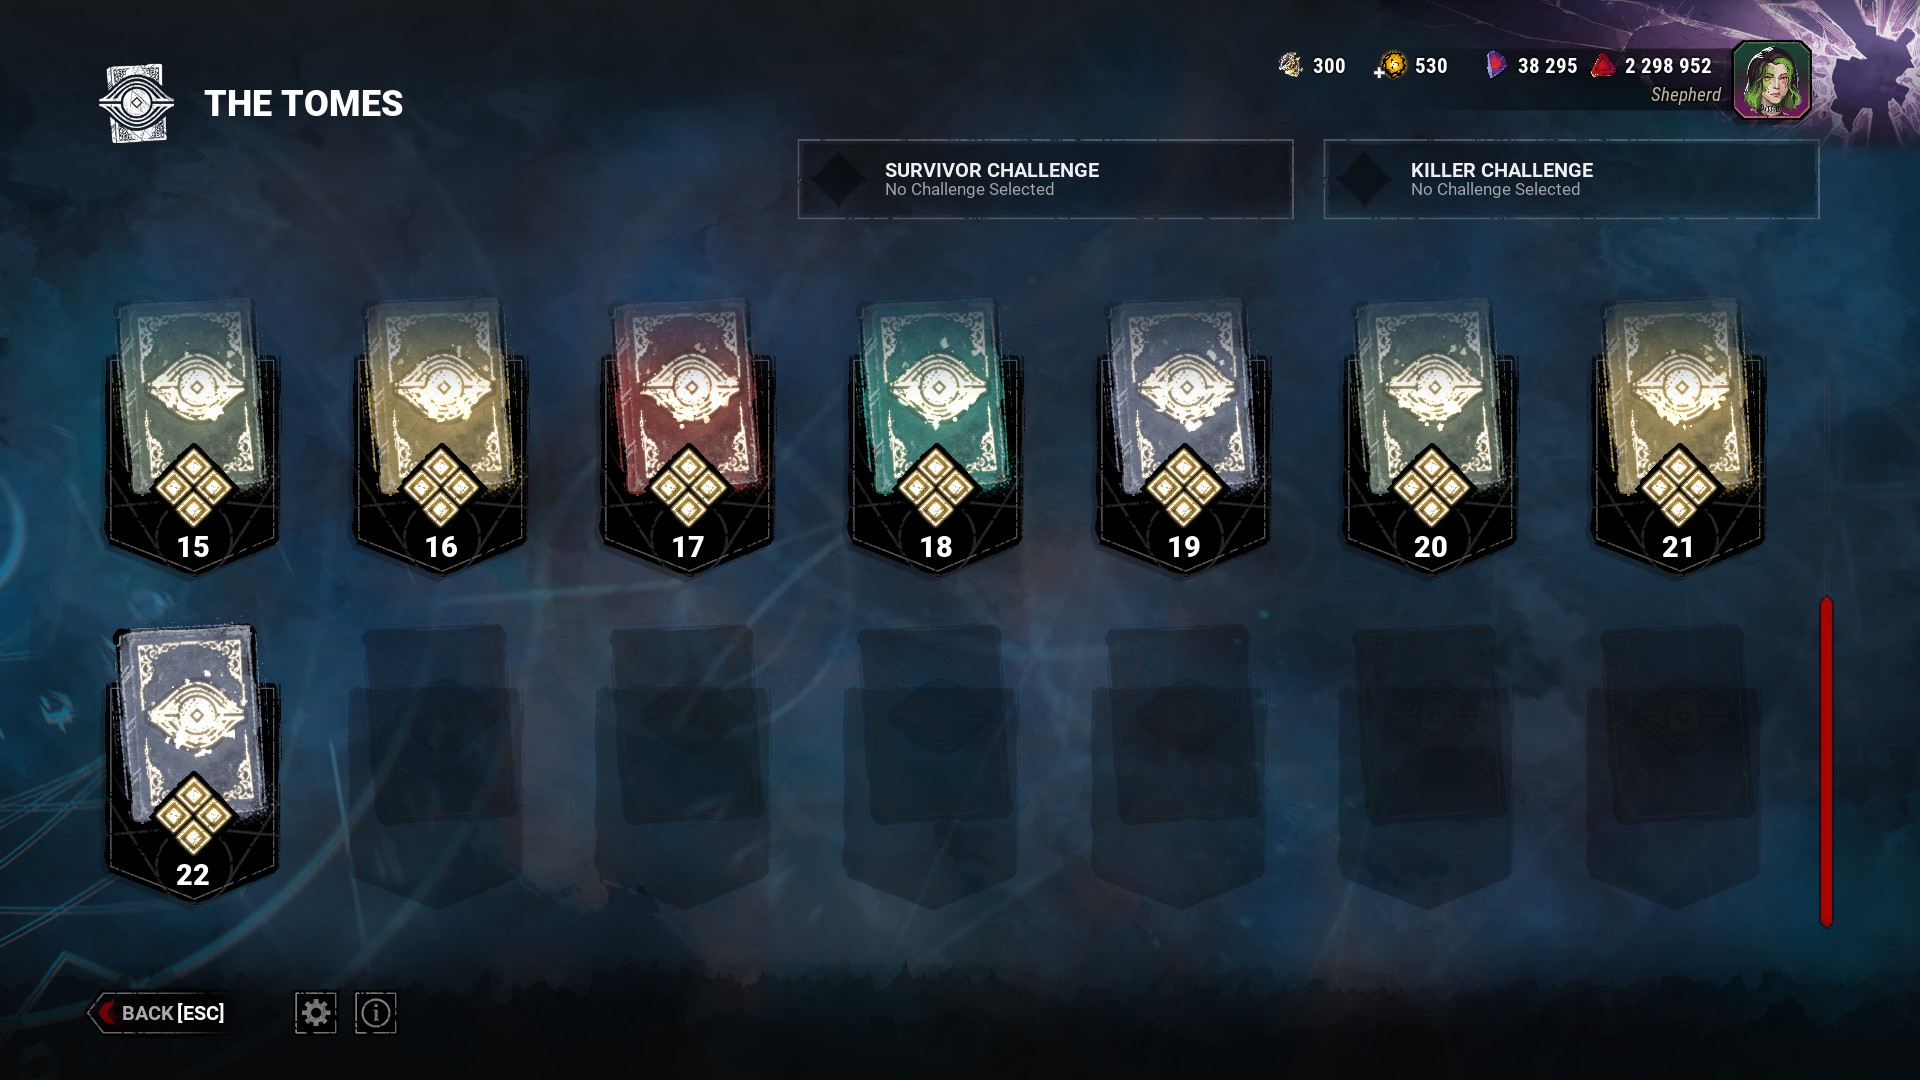Viewport: 1920px width, 1080px height.
Task: Select the red Tome 17
Action: click(x=688, y=436)
